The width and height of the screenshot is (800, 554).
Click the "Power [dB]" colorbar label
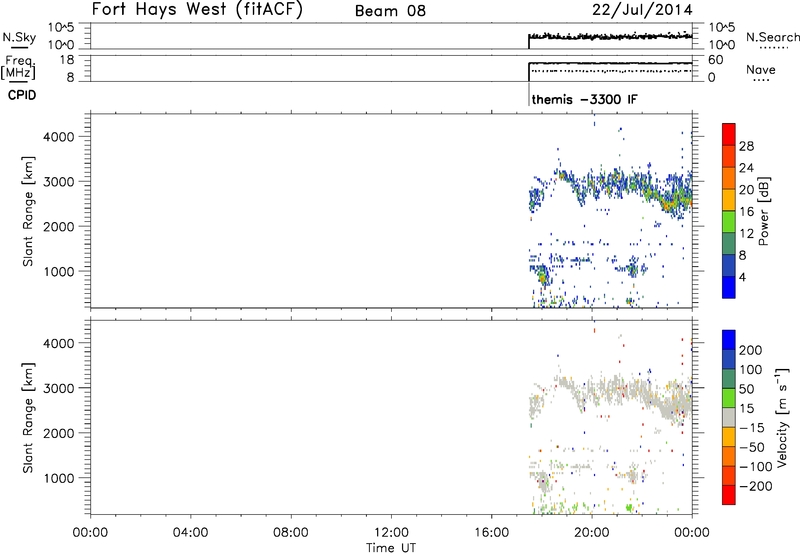(763, 211)
